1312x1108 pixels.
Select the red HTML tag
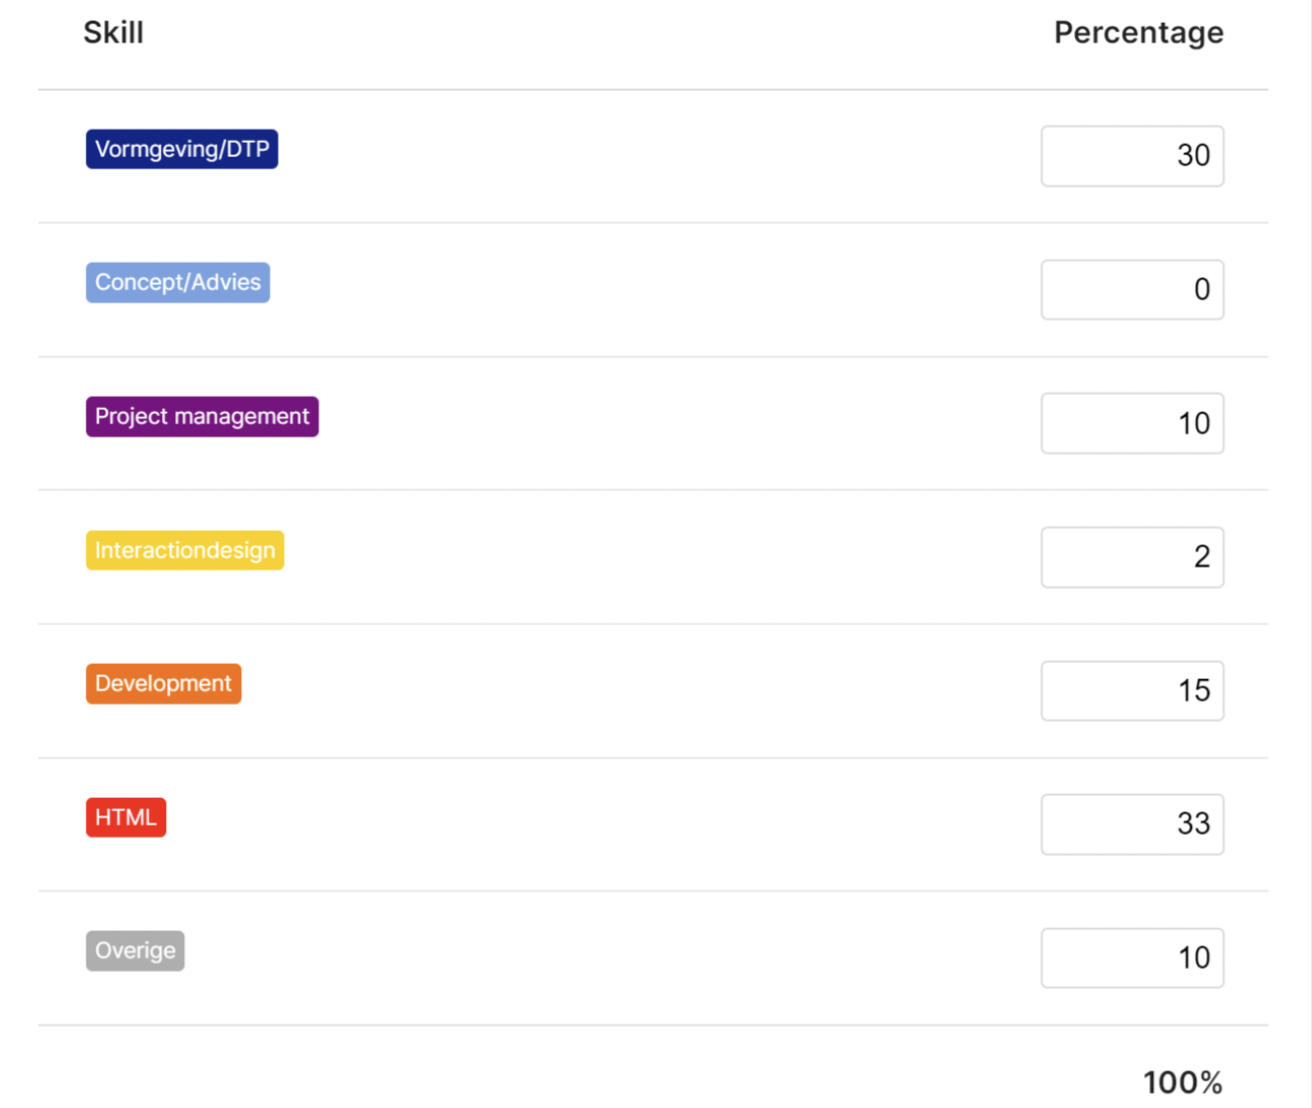[x=126, y=817]
